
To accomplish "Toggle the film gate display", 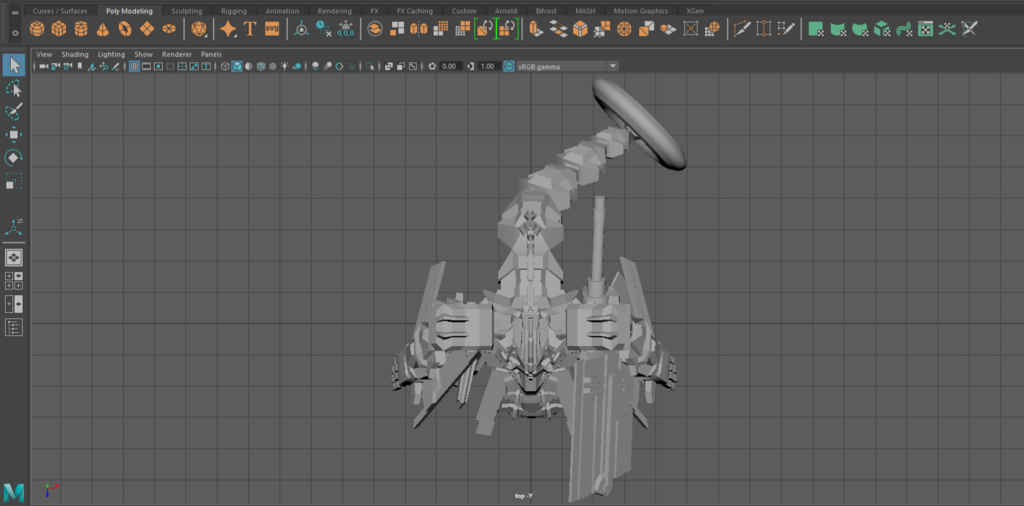I will (x=146, y=66).
